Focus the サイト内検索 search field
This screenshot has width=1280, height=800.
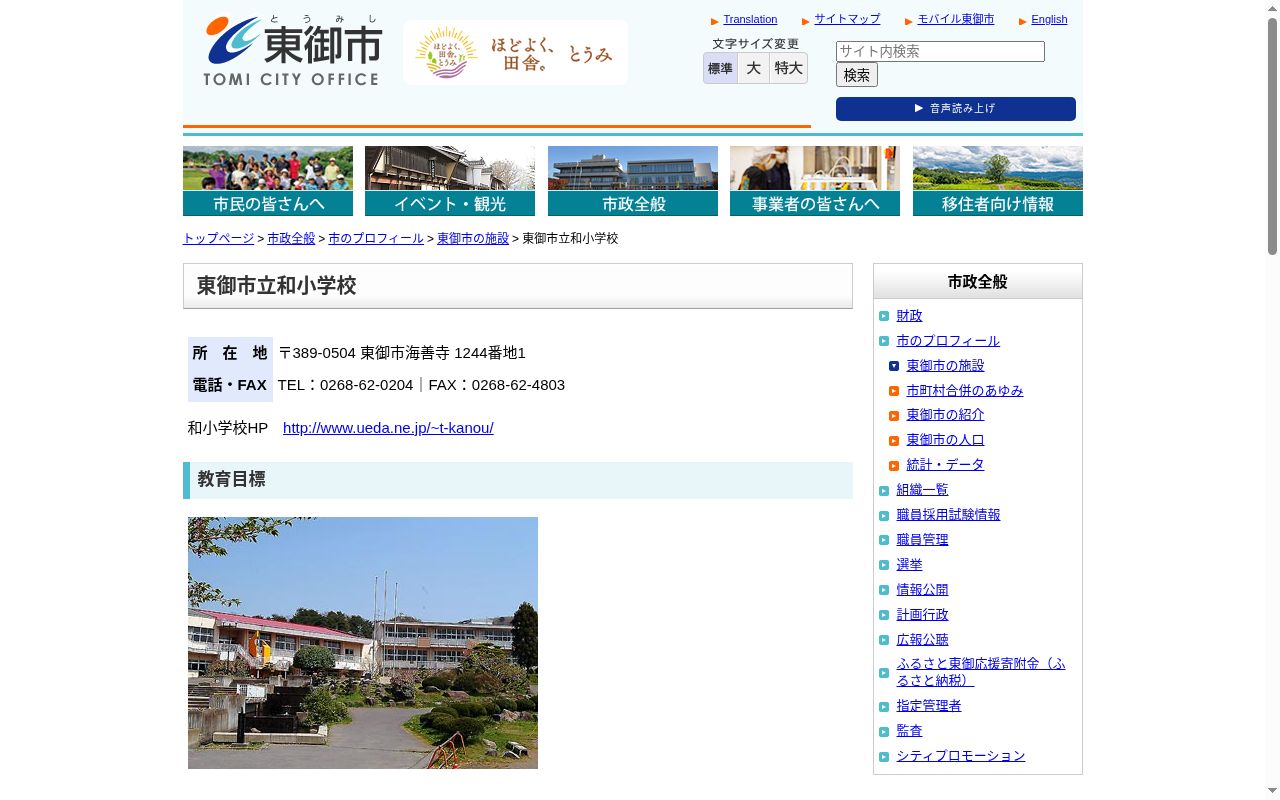940,51
